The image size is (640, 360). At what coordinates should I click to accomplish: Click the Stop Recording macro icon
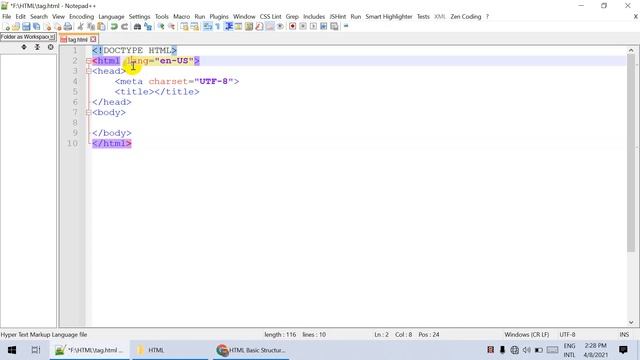pyautogui.click(x=303, y=27)
